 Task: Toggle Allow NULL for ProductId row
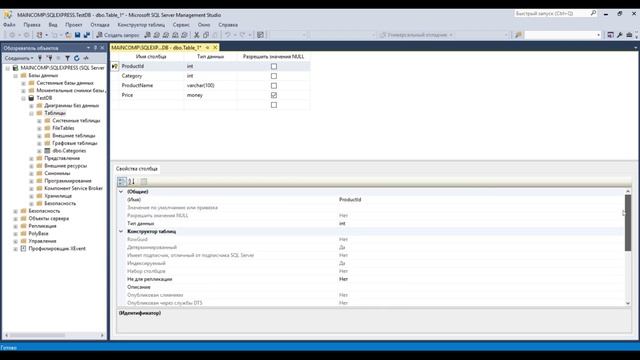(x=274, y=66)
